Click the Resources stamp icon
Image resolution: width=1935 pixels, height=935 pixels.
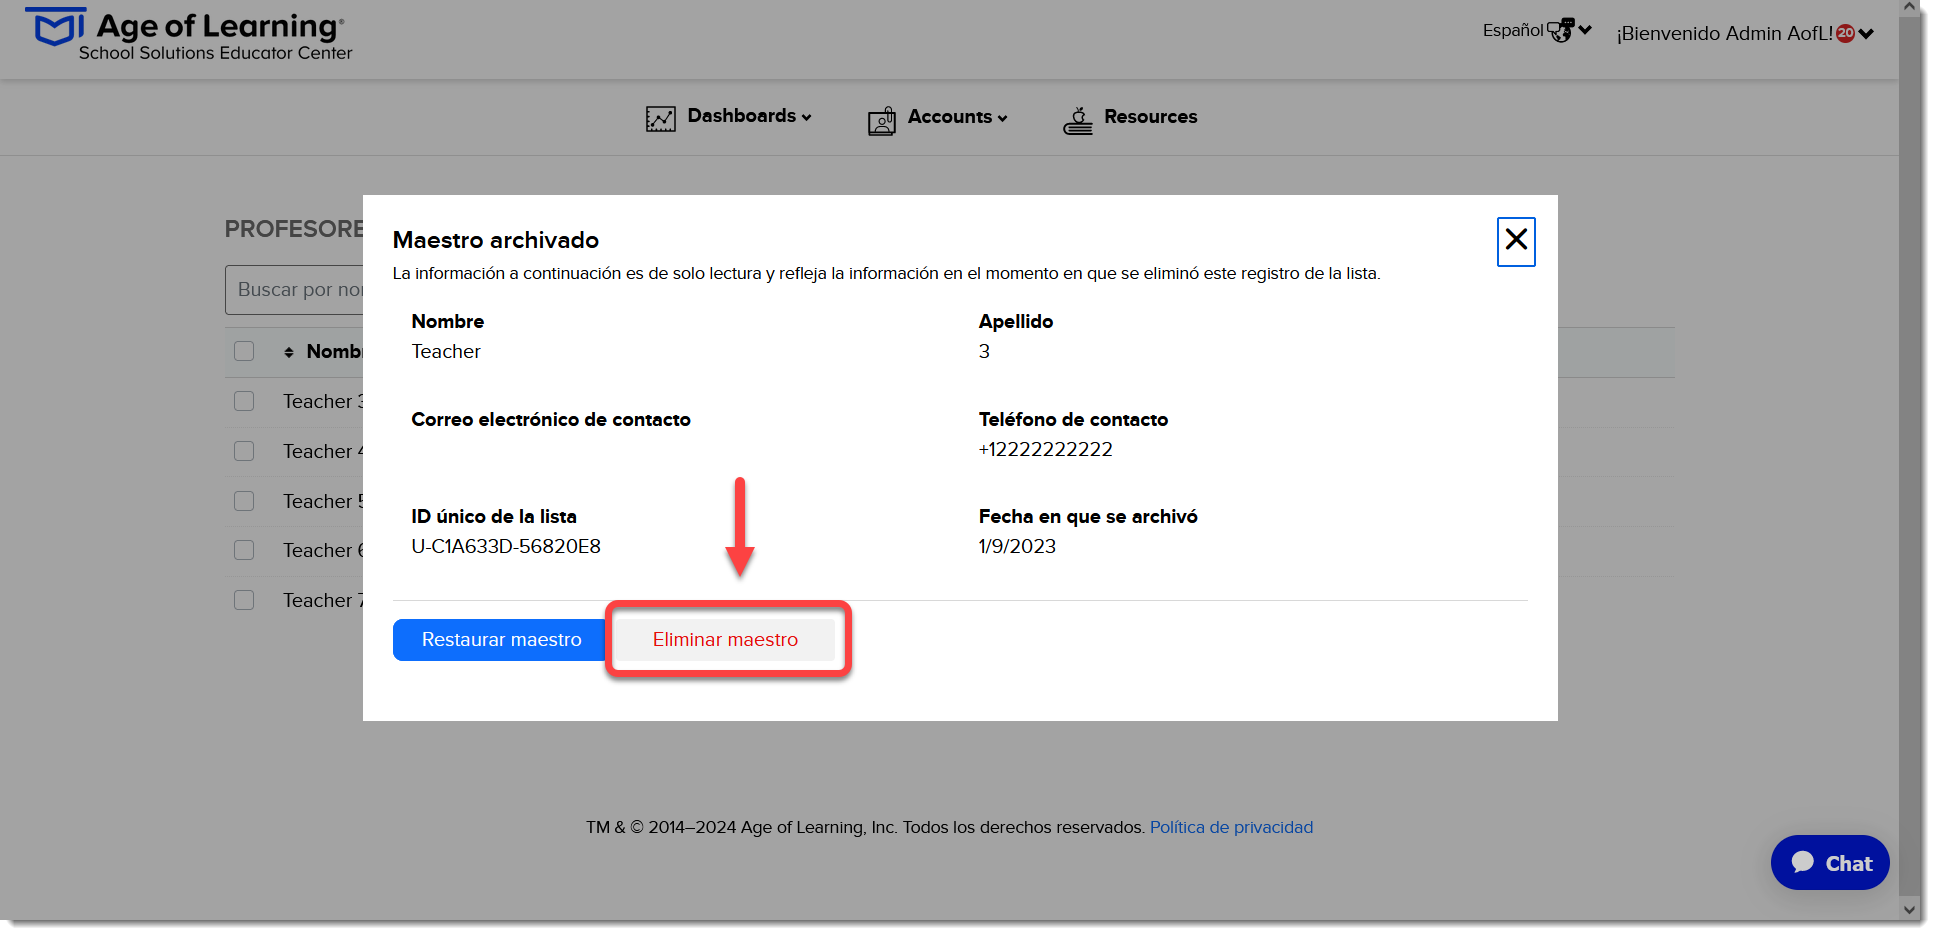(x=1078, y=120)
